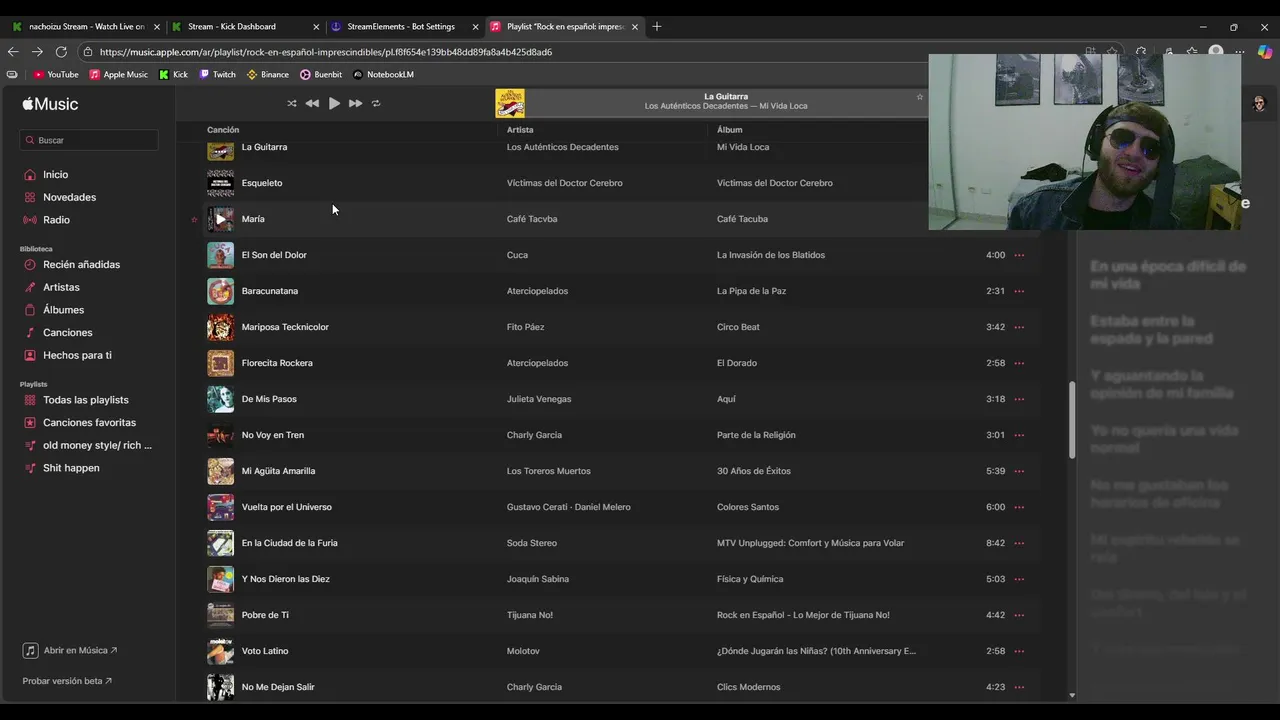Click the Buscar search field

[x=89, y=140]
